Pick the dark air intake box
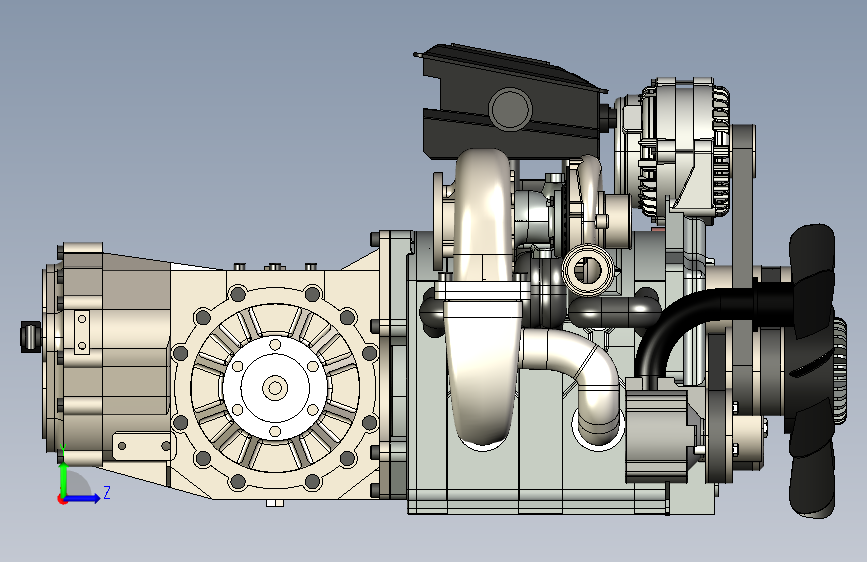This screenshot has height=562, width=867. [x=509, y=104]
